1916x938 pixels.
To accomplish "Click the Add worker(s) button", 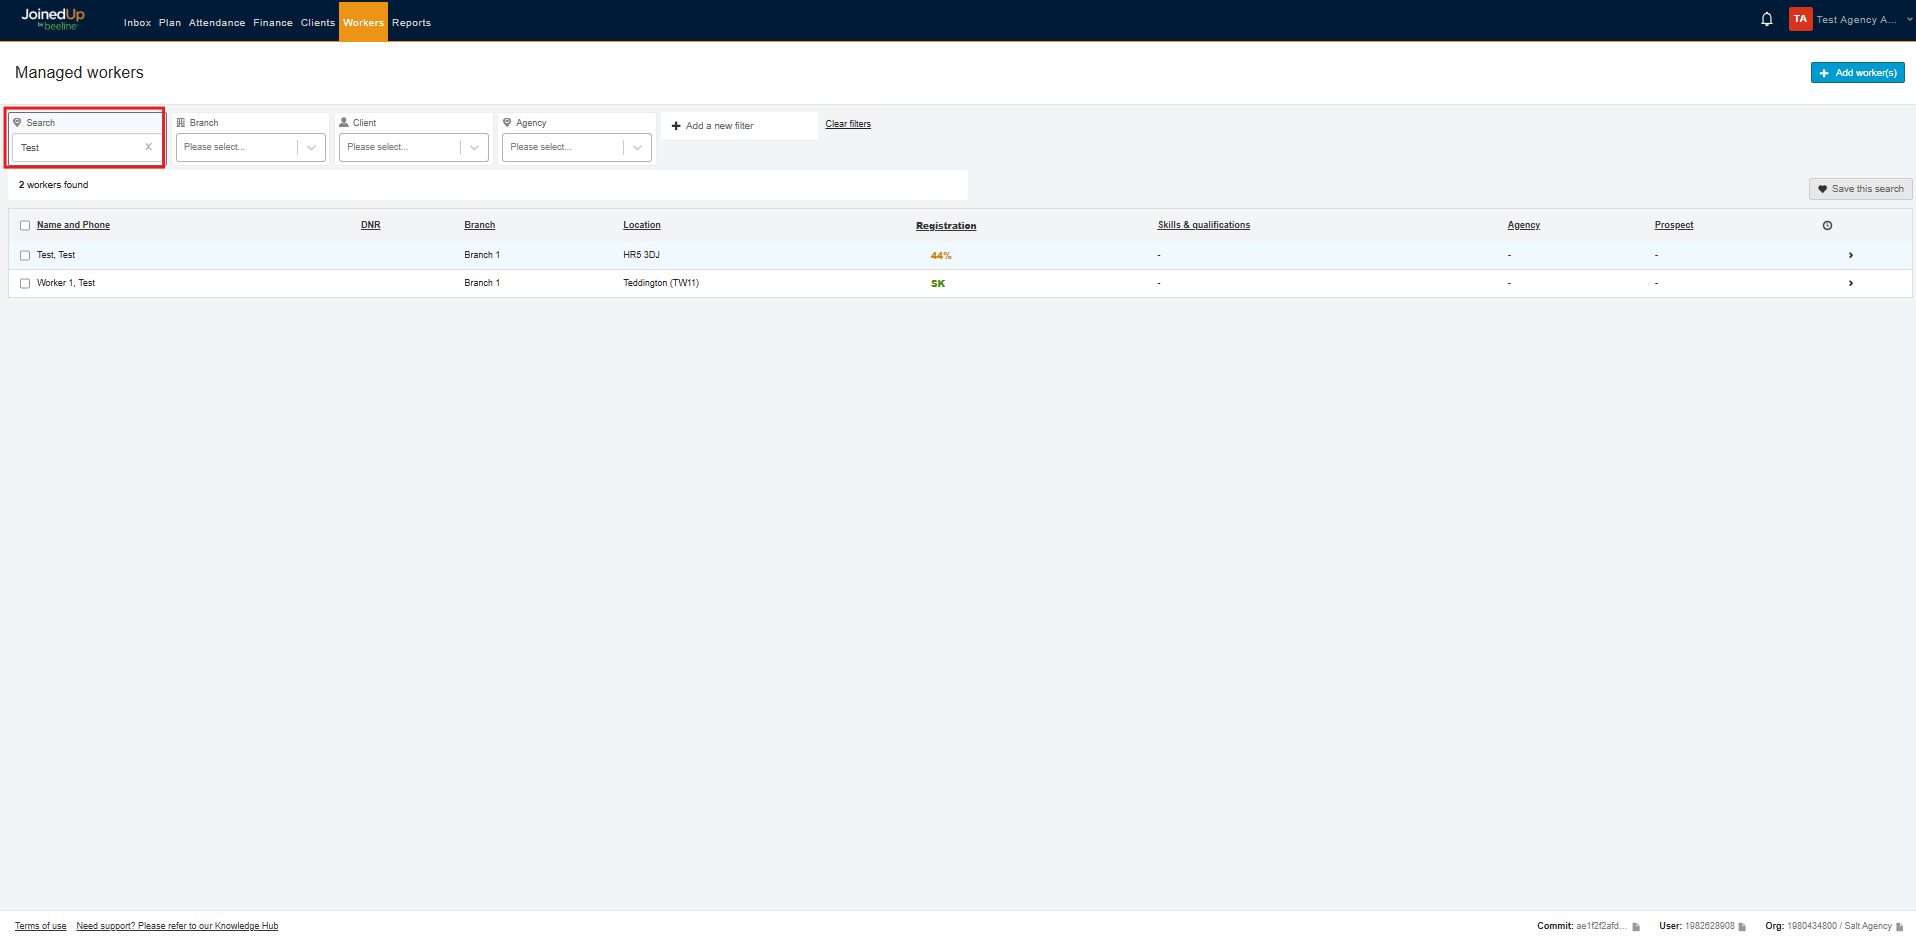I will coord(1856,72).
